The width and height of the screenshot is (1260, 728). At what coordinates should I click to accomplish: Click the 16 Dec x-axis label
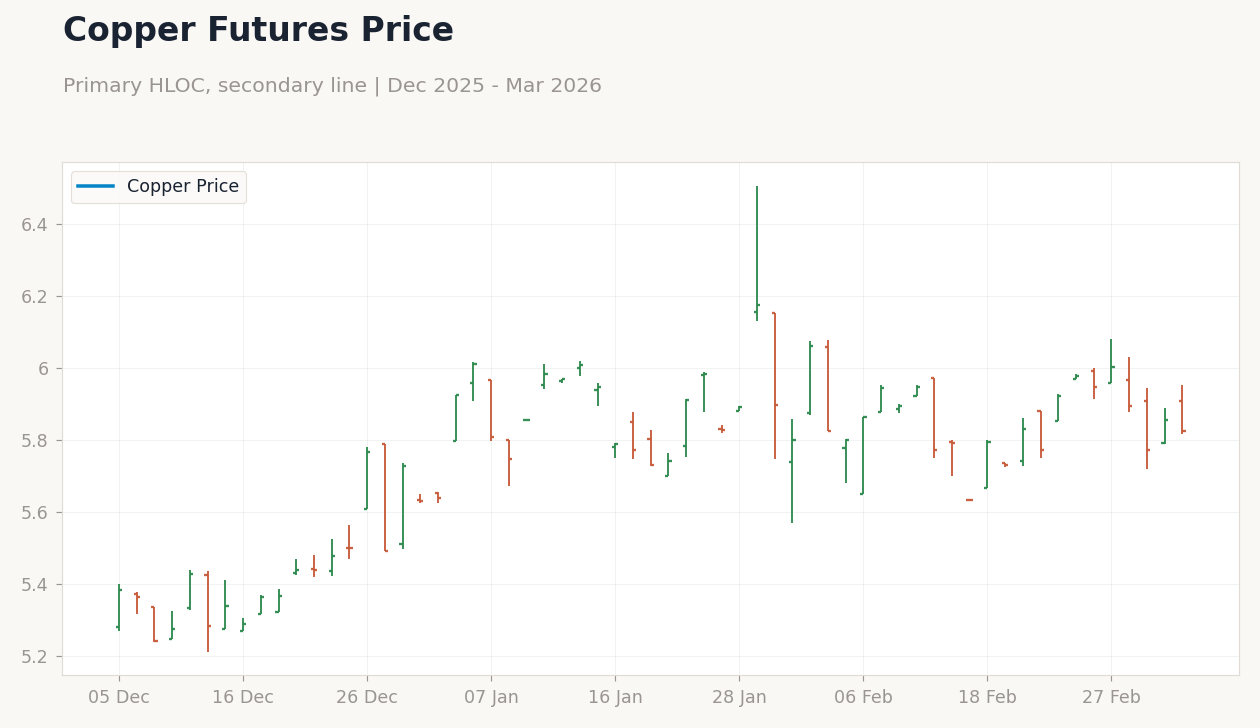pos(243,698)
